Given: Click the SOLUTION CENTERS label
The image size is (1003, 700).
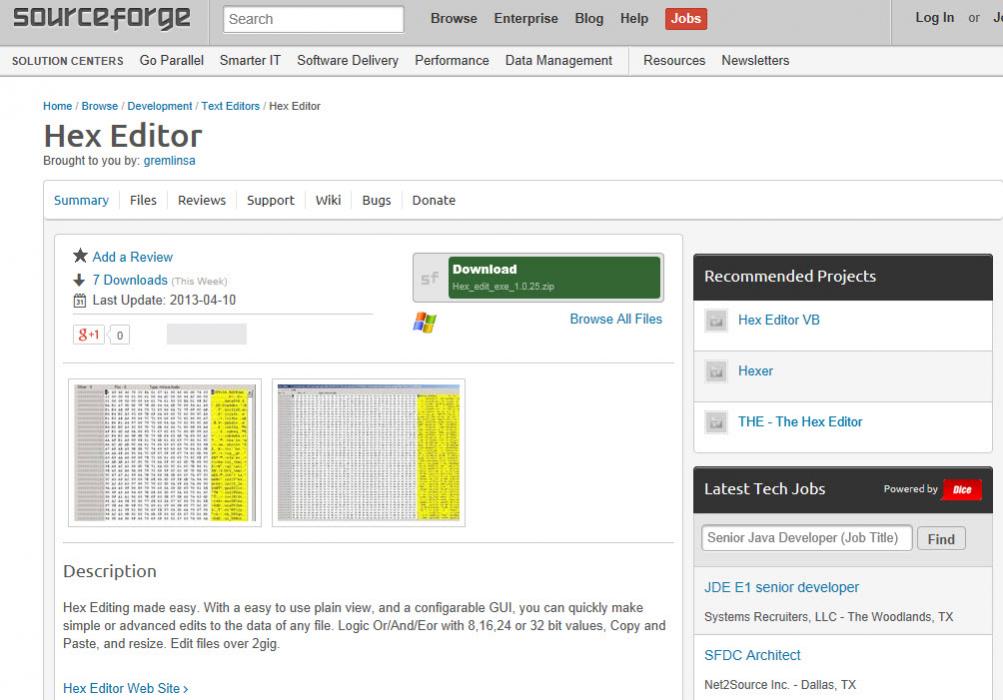Looking at the screenshot, I should click(x=68, y=61).
